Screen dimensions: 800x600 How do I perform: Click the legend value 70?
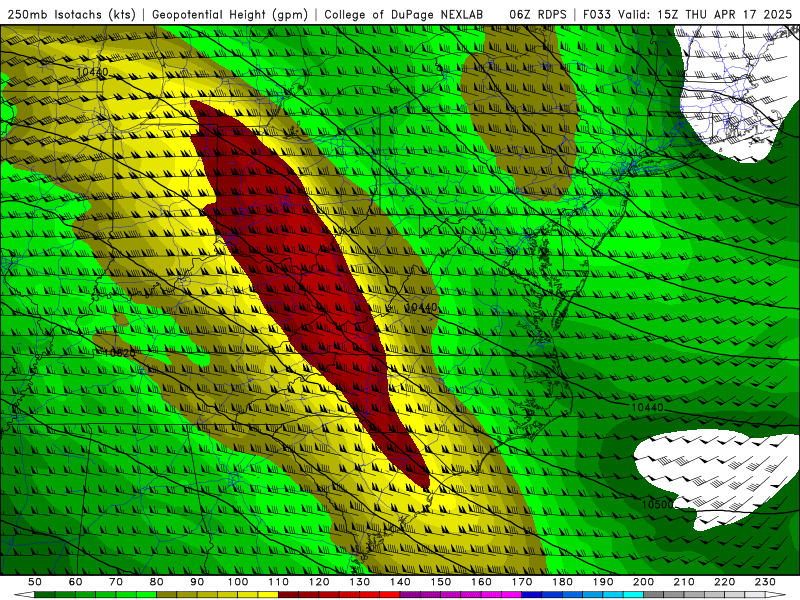[x=116, y=582]
